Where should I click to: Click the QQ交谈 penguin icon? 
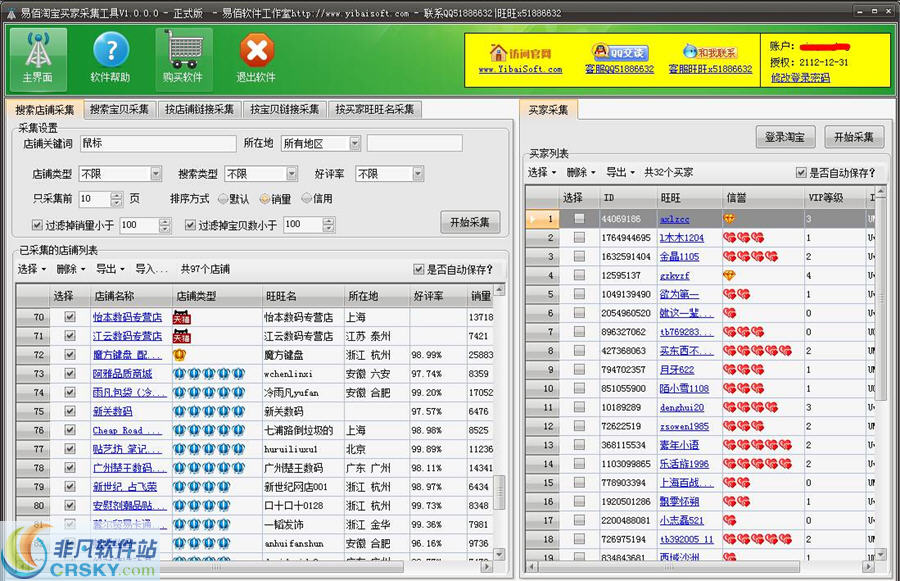(601, 52)
